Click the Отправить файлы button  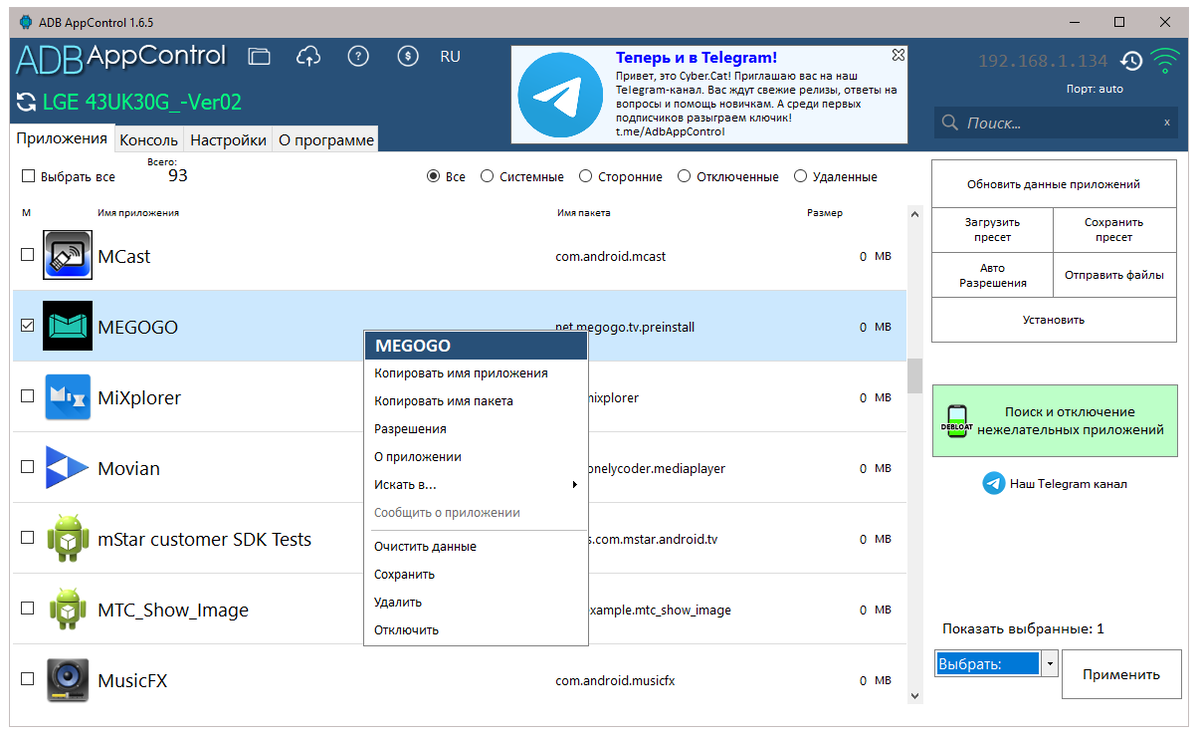click(1114, 275)
